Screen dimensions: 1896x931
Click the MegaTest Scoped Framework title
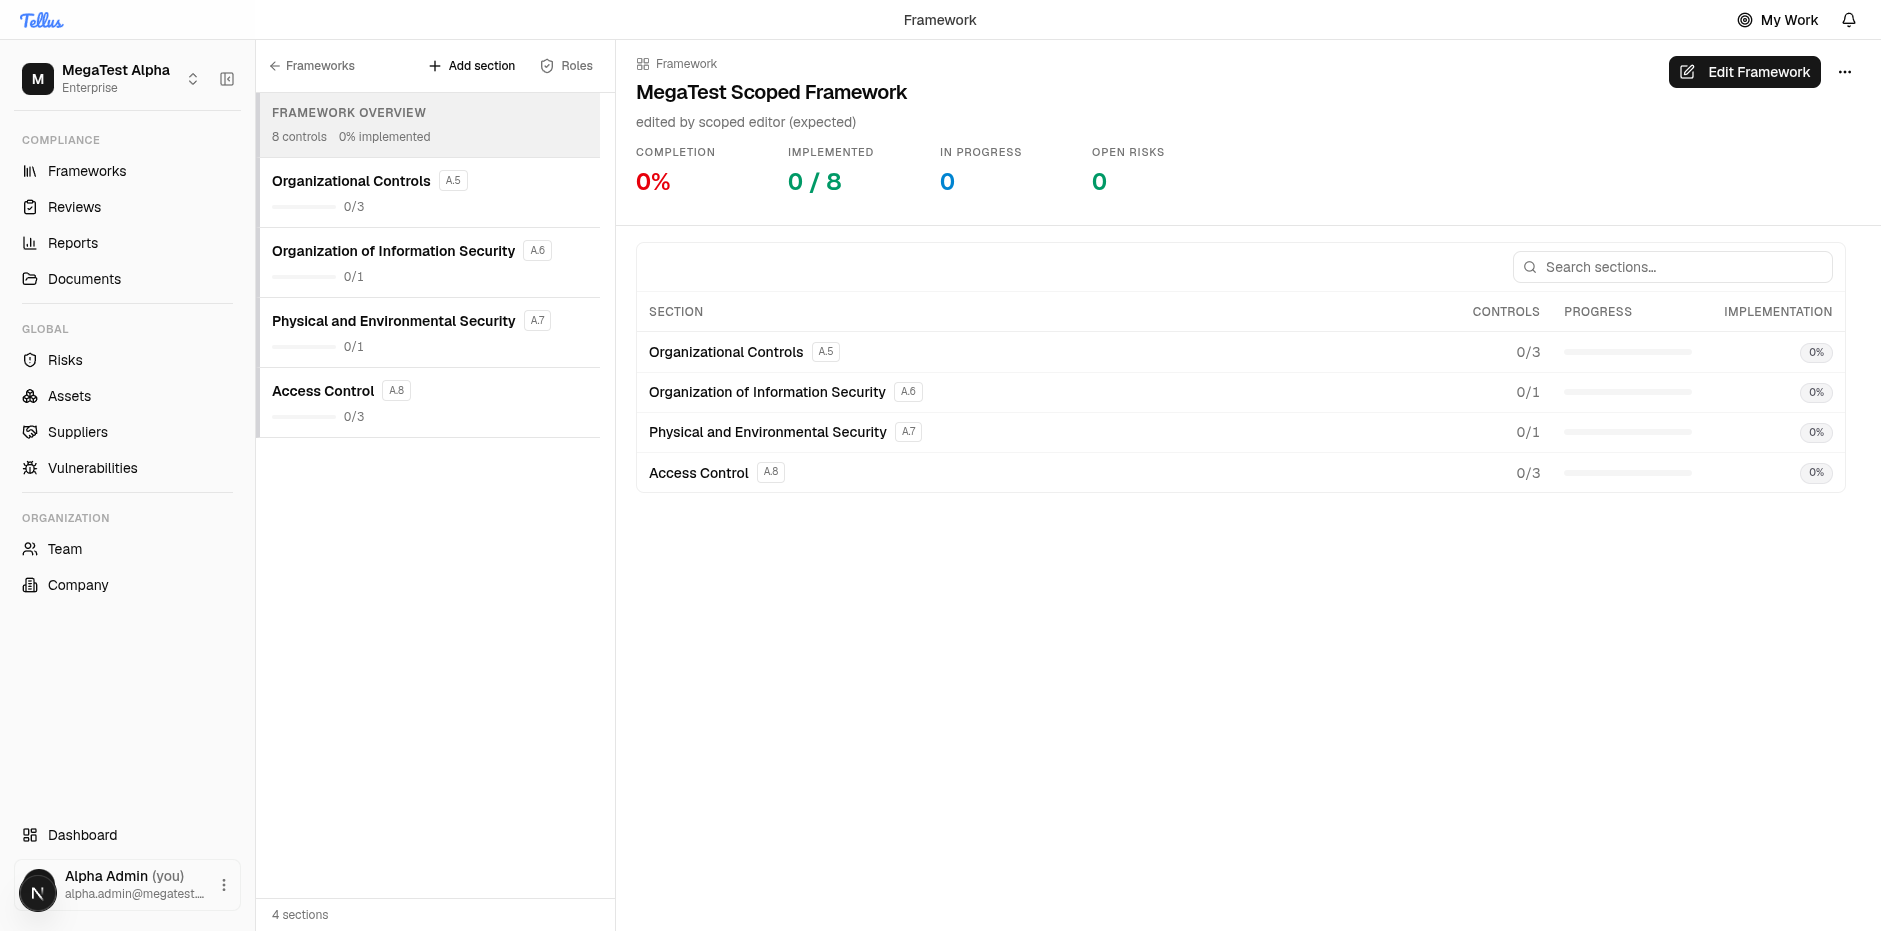(771, 92)
